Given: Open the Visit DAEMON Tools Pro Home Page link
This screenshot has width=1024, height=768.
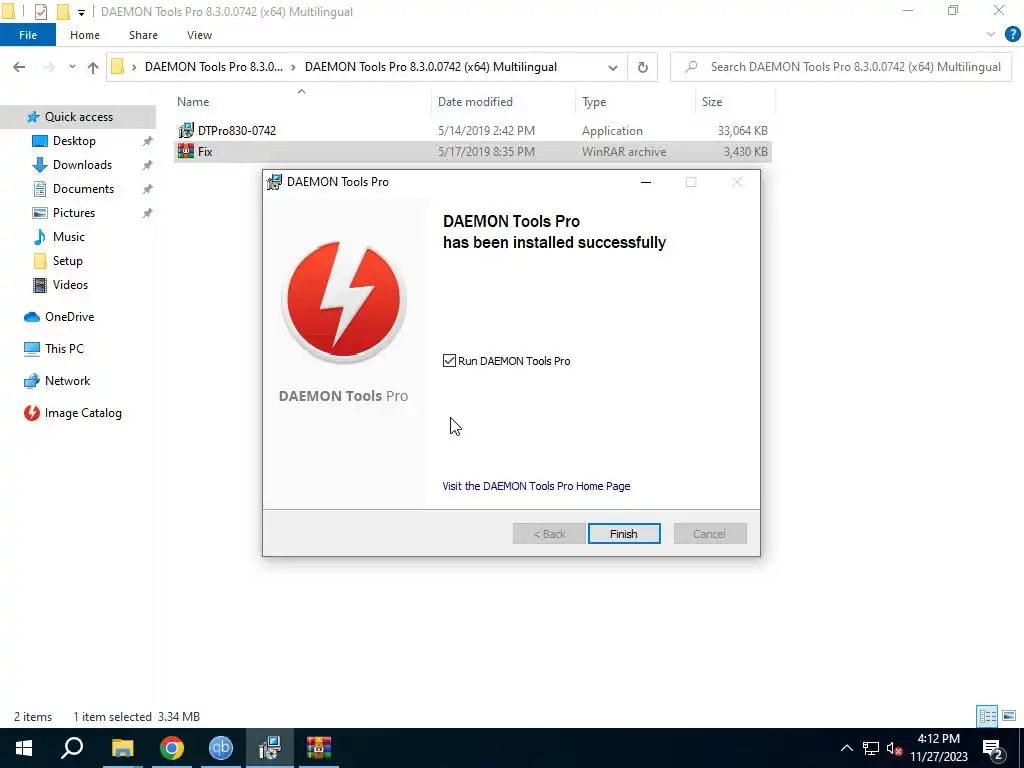Looking at the screenshot, I should coord(536,486).
